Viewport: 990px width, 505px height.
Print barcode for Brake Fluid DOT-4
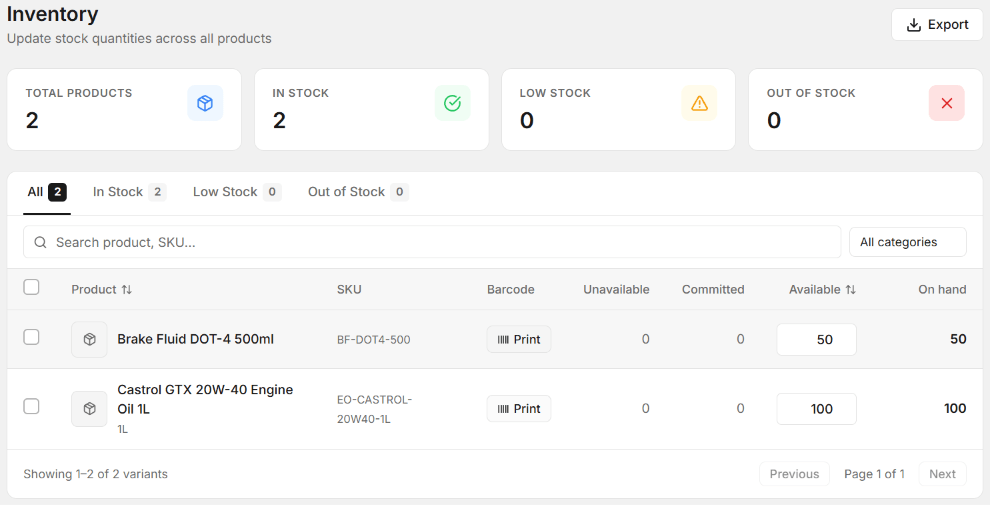click(x=518, y=340)
